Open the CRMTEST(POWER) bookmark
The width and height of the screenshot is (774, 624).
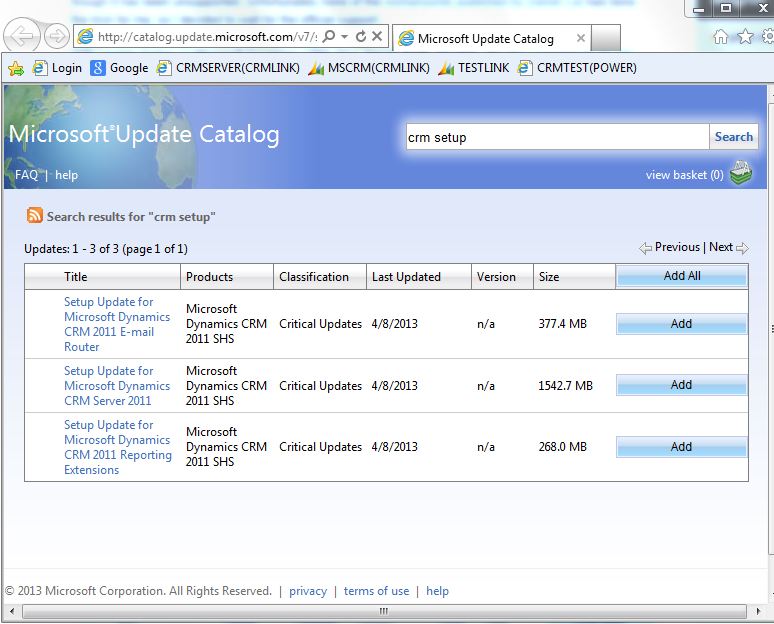coord(577,68)
